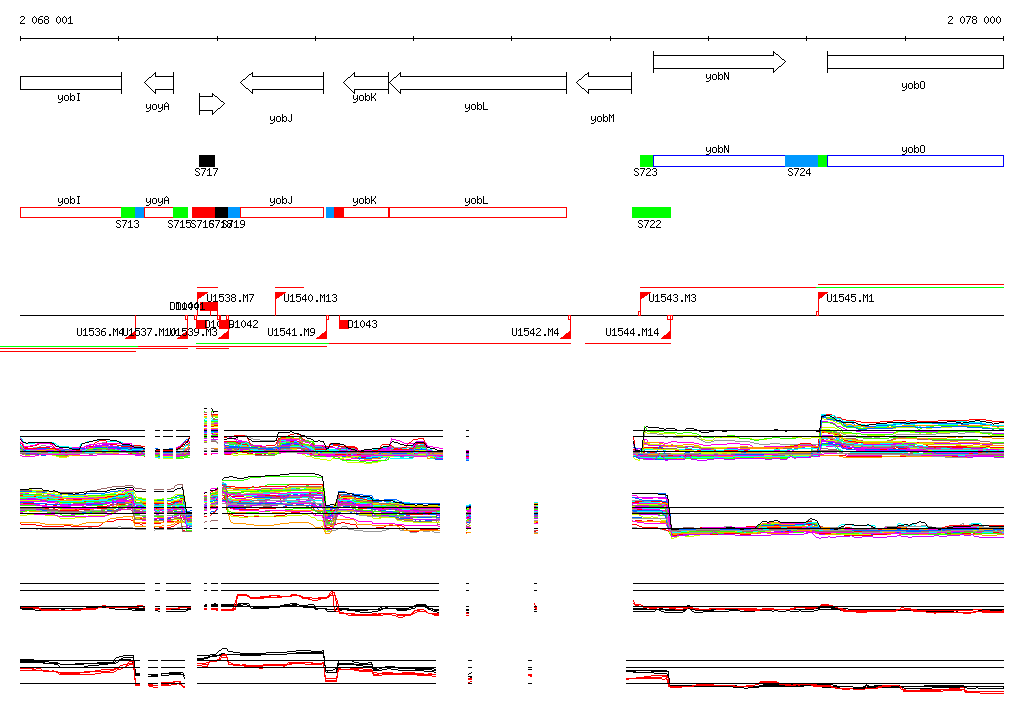Select the yobO gene box in top track
The width and height of the screenshot is (1024, 714).
click(915, 62)
